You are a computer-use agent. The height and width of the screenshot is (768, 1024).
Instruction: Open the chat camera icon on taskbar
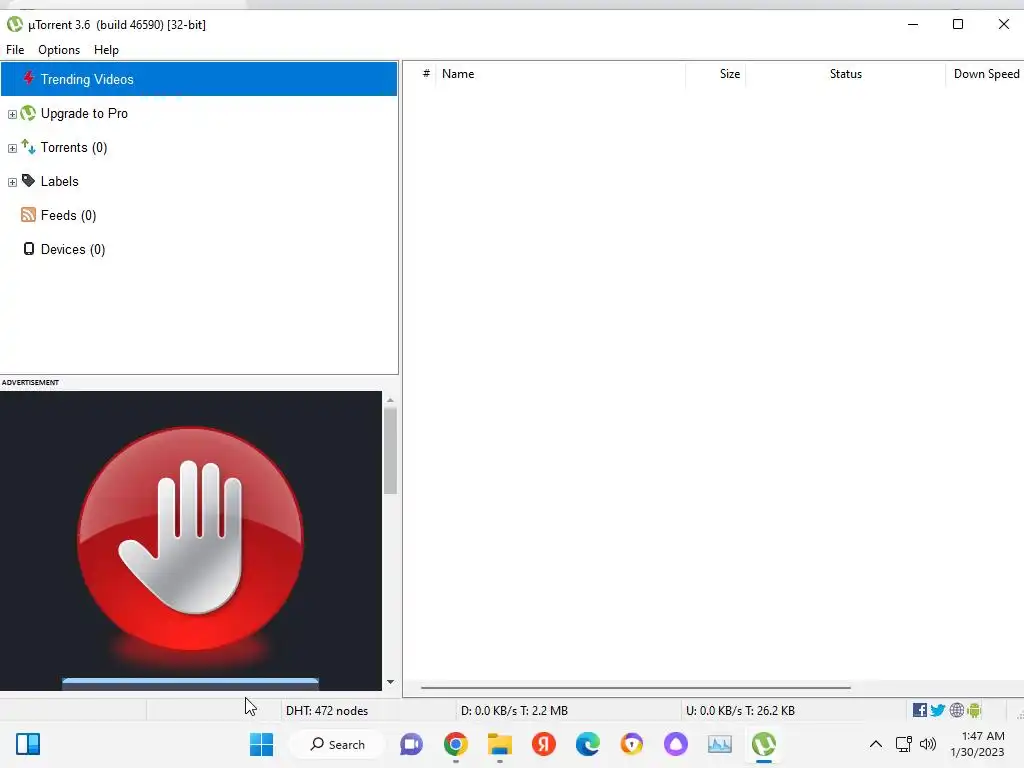click(411, 744)
